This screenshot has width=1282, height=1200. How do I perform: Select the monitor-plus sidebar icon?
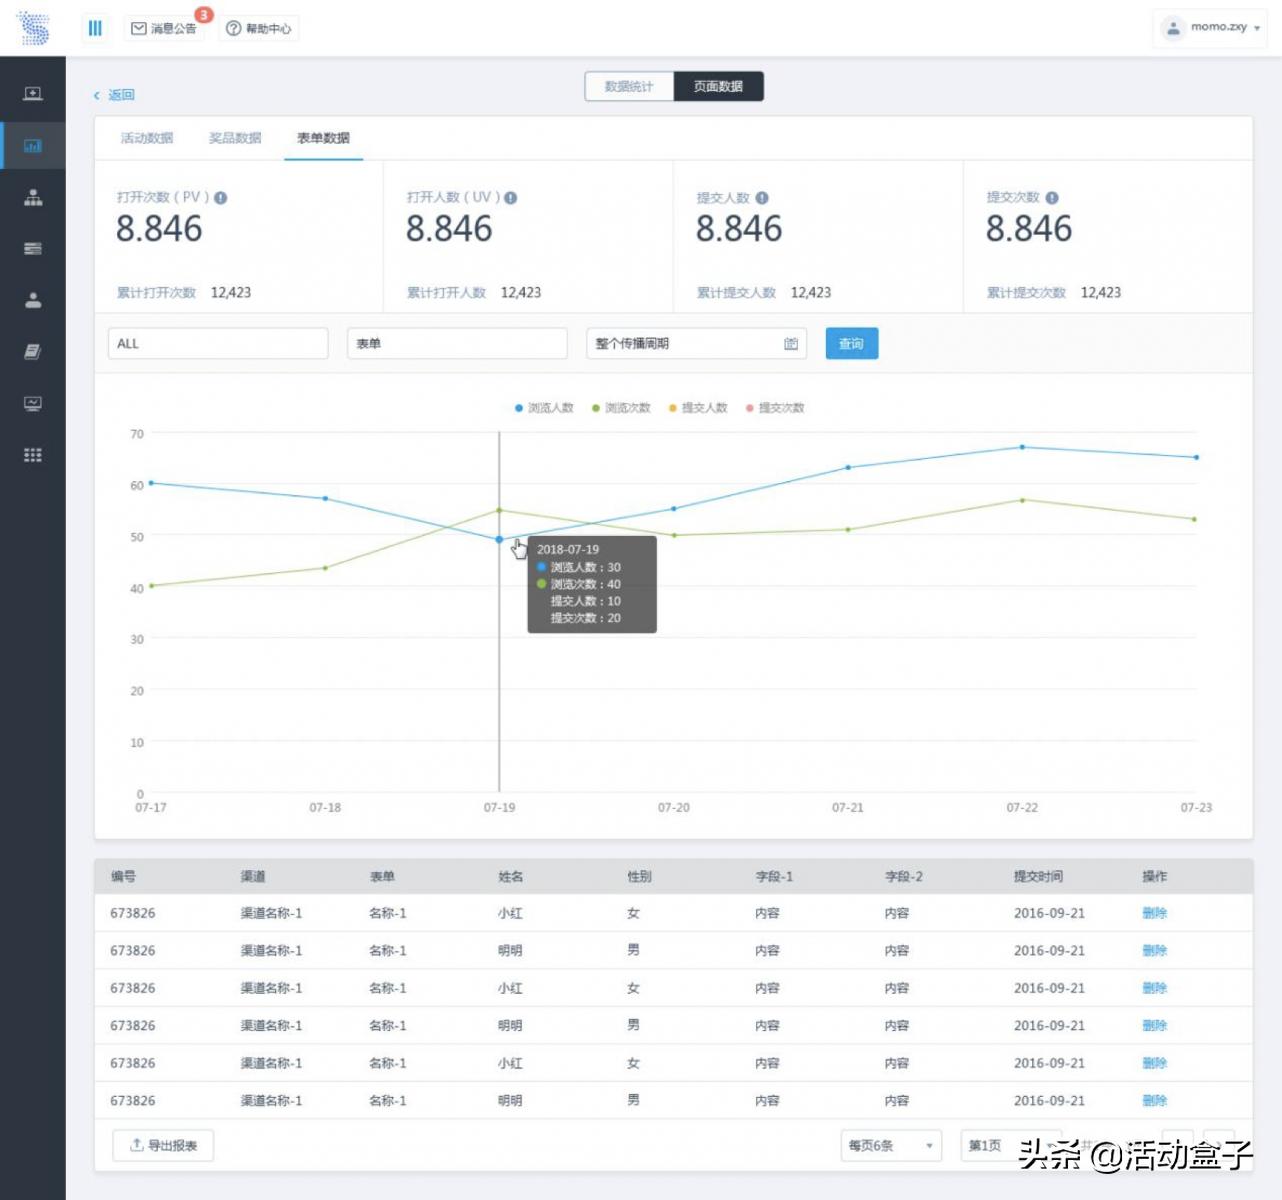[33, 94]
